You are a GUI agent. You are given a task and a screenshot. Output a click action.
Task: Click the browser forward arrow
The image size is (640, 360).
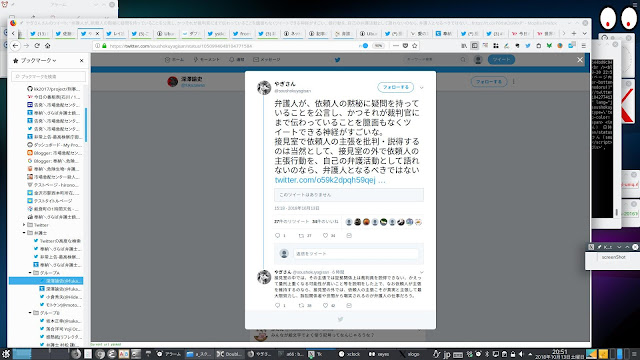coord(27,46)
